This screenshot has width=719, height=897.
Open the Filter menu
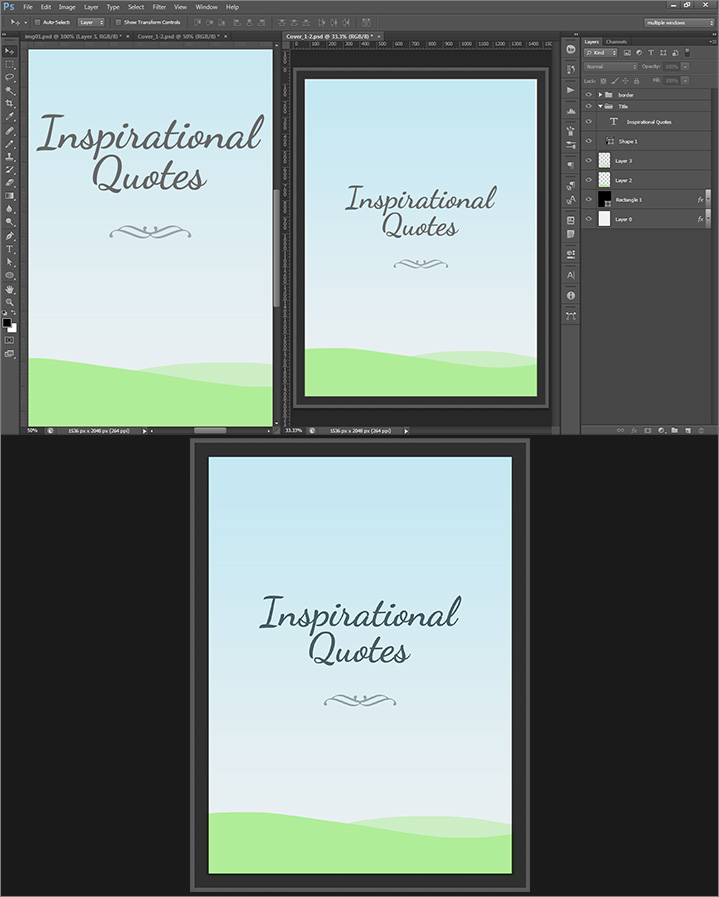pyautogui.click(x=159, y=7)
